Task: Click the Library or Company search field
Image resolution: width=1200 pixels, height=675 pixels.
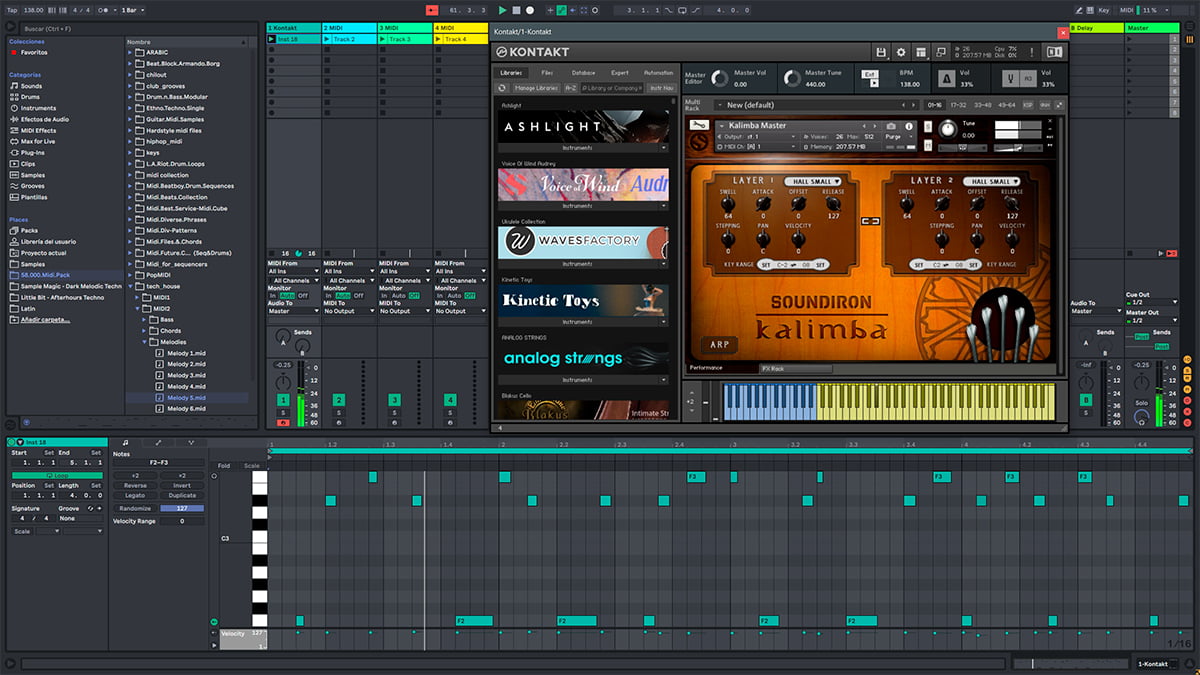Action: tap(610, 88)
